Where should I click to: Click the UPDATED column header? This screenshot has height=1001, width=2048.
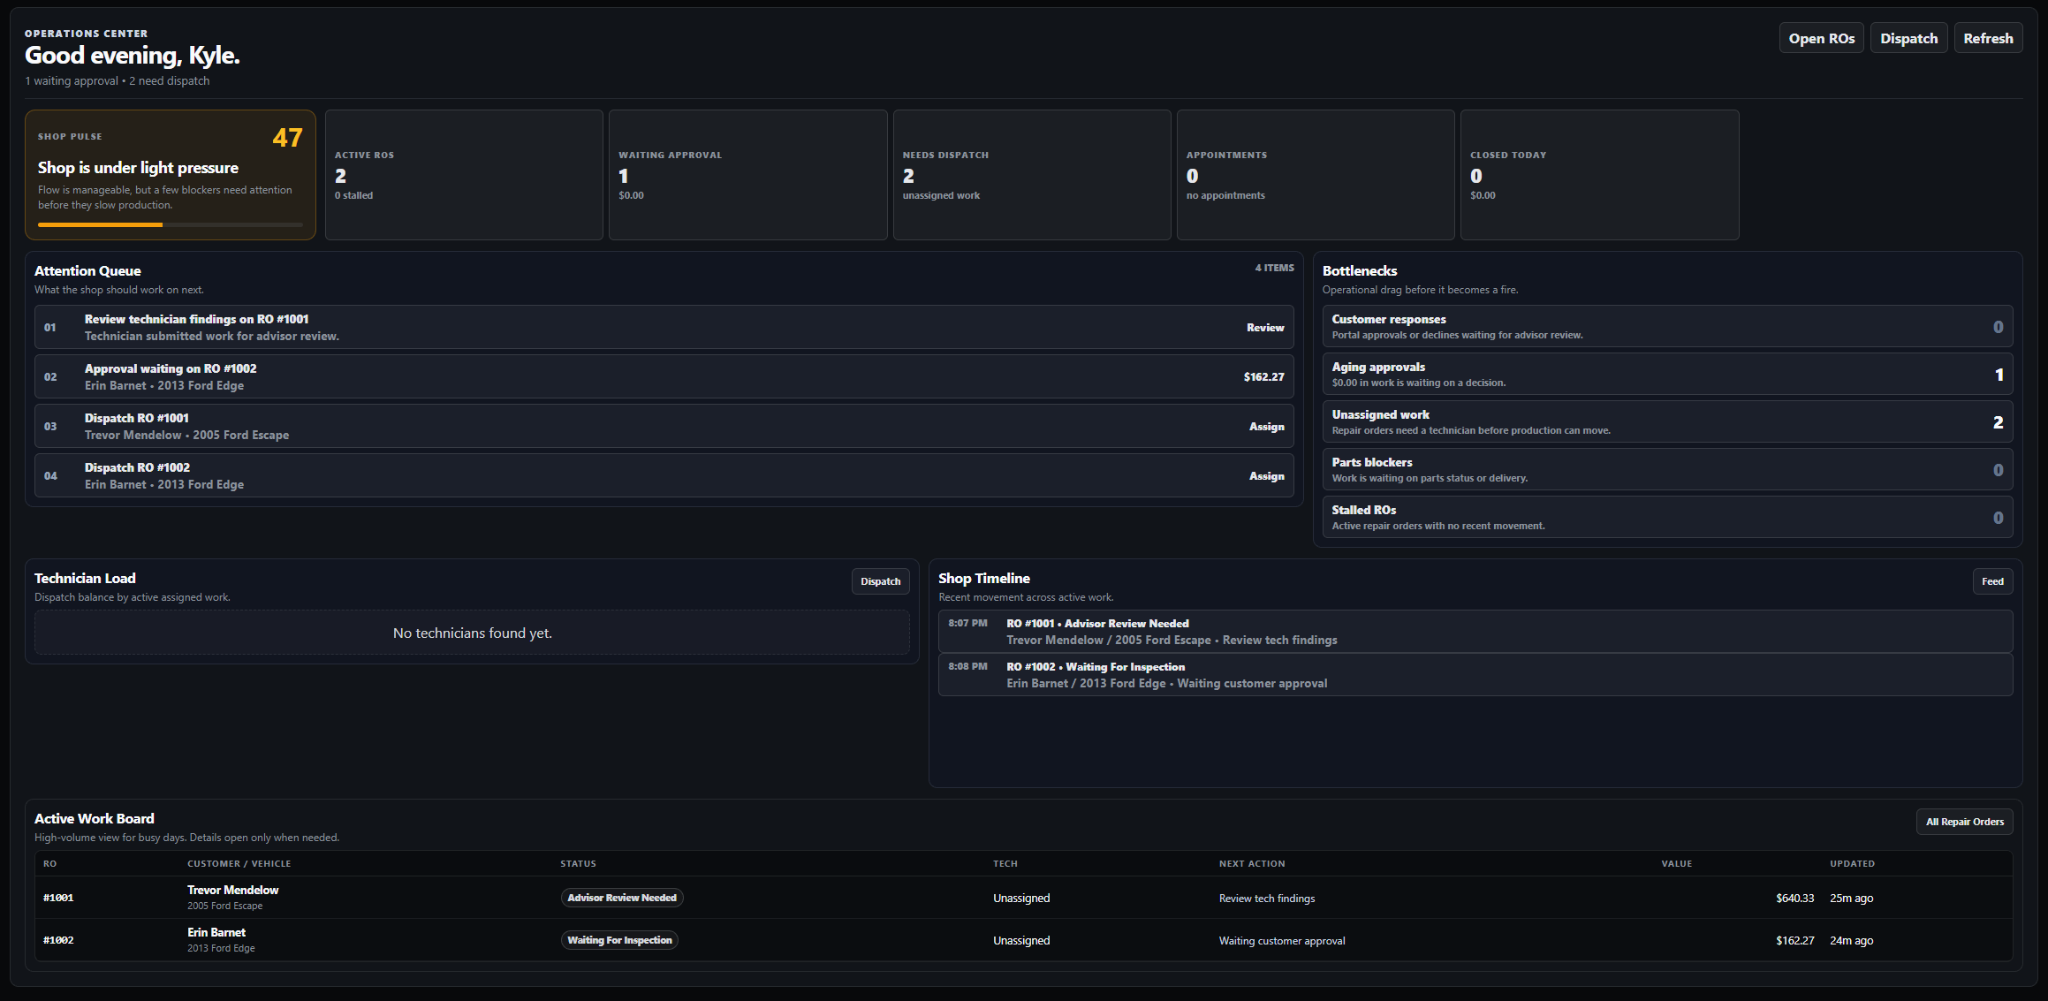coord(1852,864)
